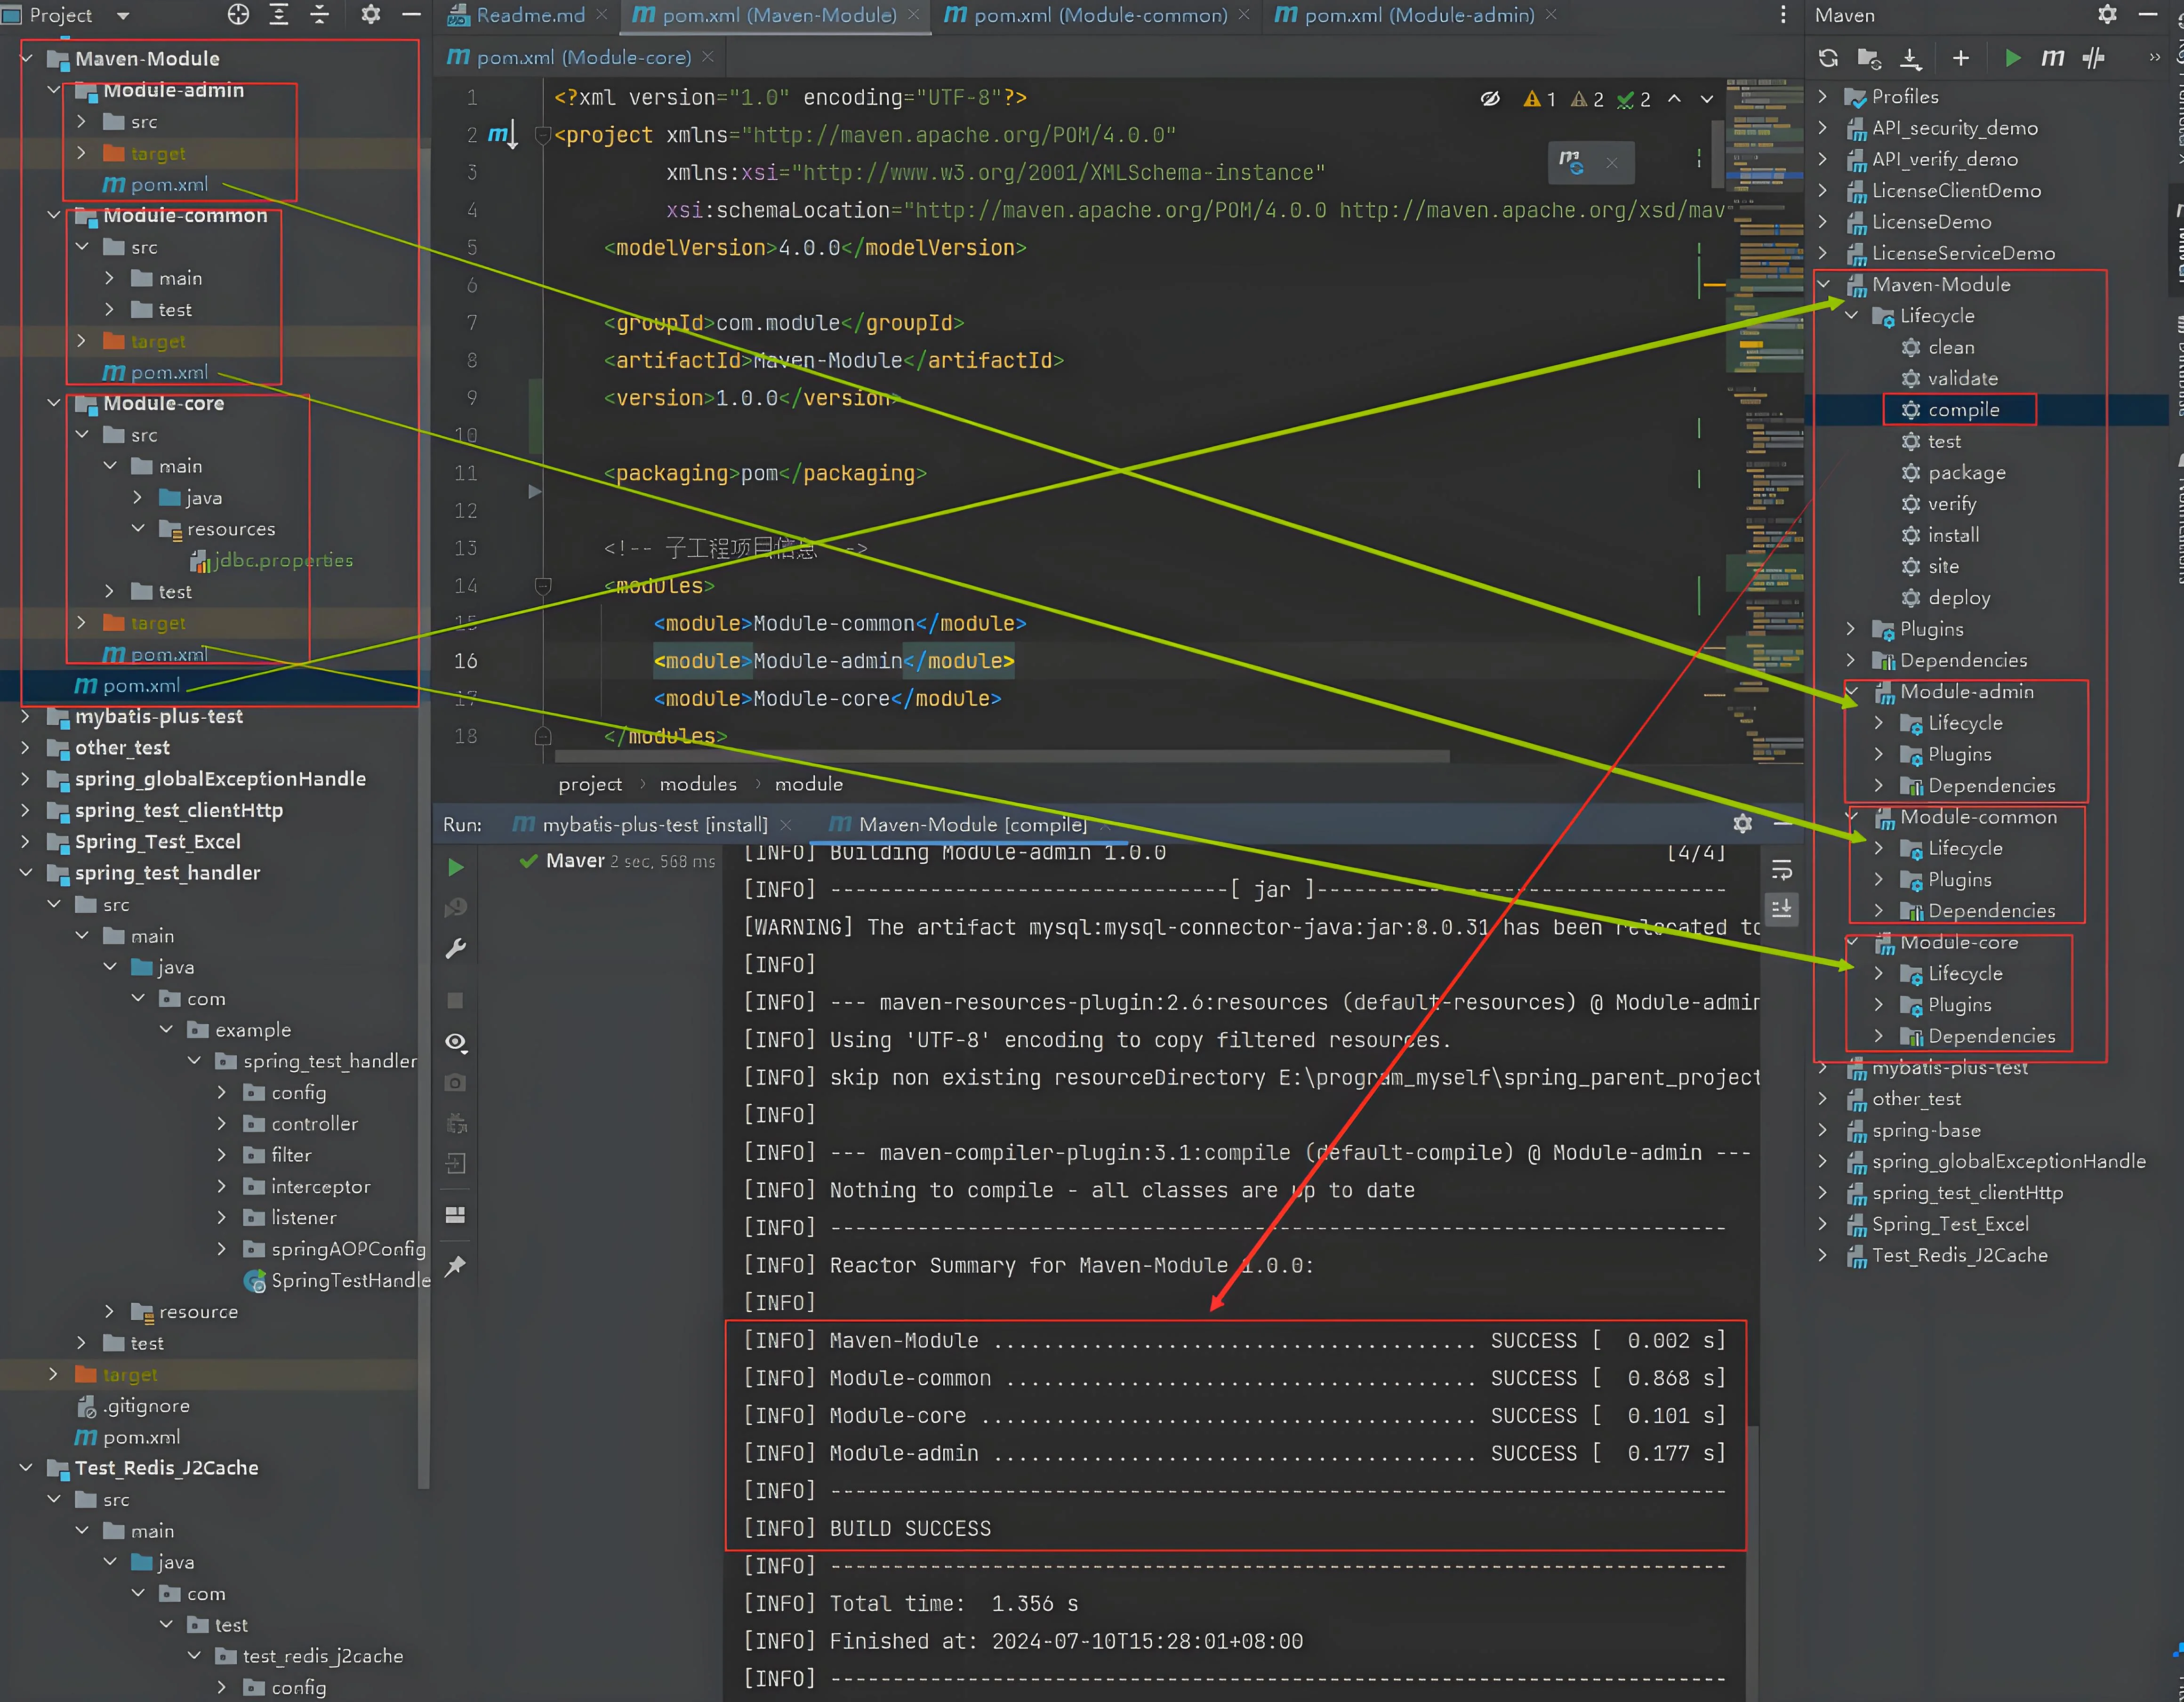Click the Download Sources and Documentation icon
2184x1702 pixels.
[x=1910, y=58]
